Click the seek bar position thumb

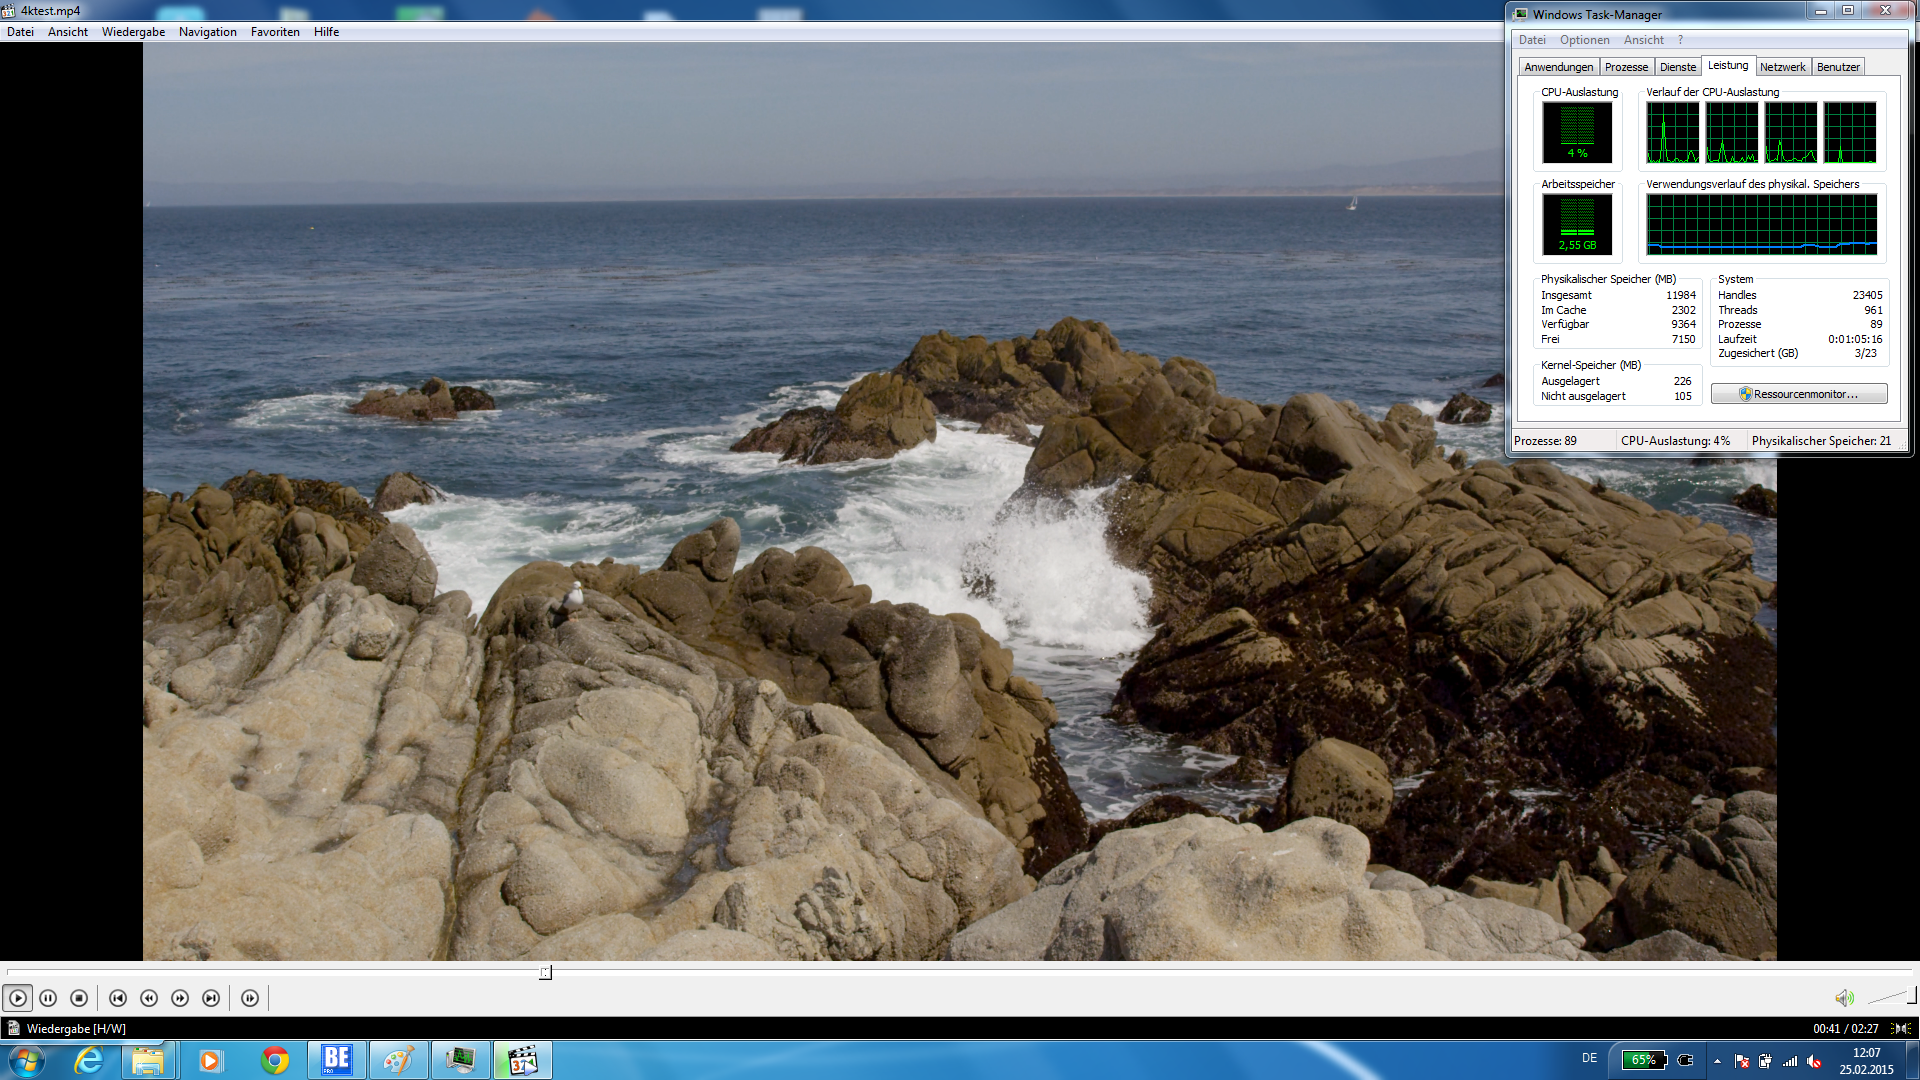point(545,972)
